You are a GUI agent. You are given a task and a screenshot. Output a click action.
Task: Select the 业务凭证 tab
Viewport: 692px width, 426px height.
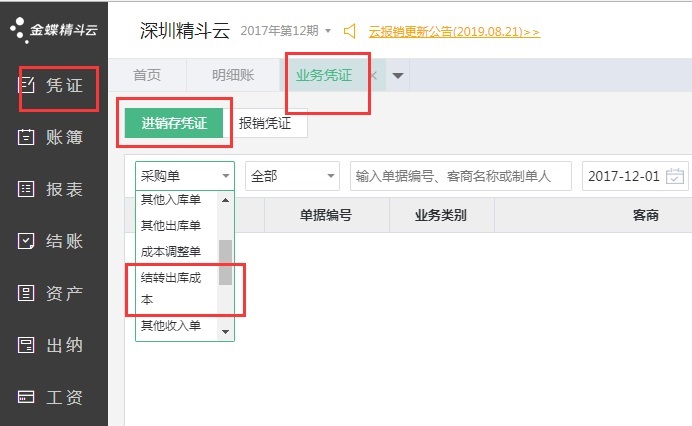coord(324,75)
